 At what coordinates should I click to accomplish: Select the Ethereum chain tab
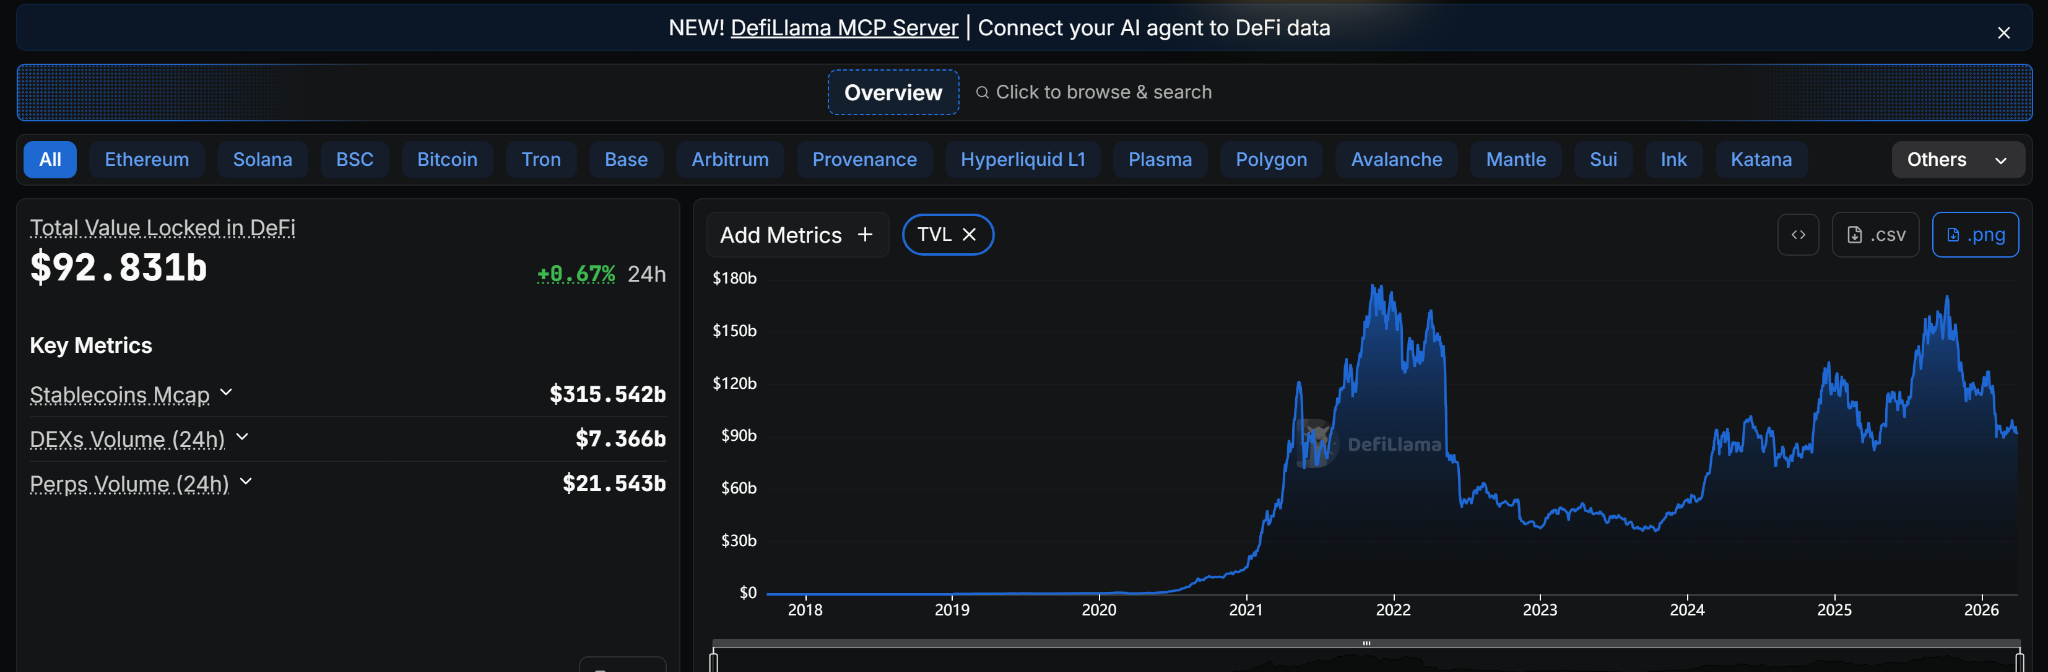click(x=147, y=160)
